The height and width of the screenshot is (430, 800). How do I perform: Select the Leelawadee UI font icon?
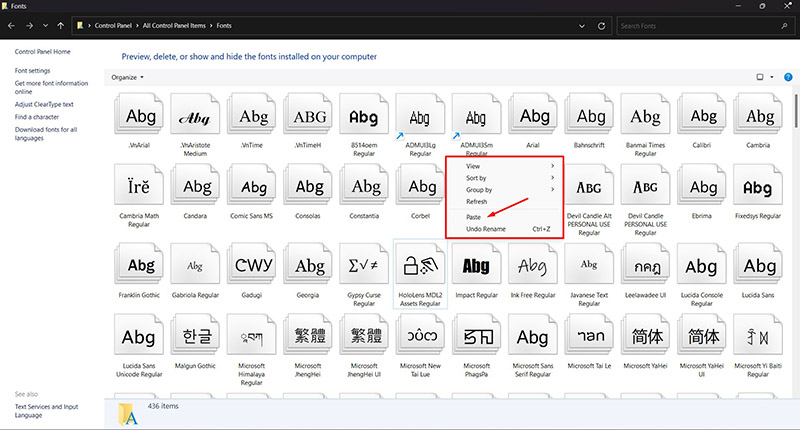point(645,263)
